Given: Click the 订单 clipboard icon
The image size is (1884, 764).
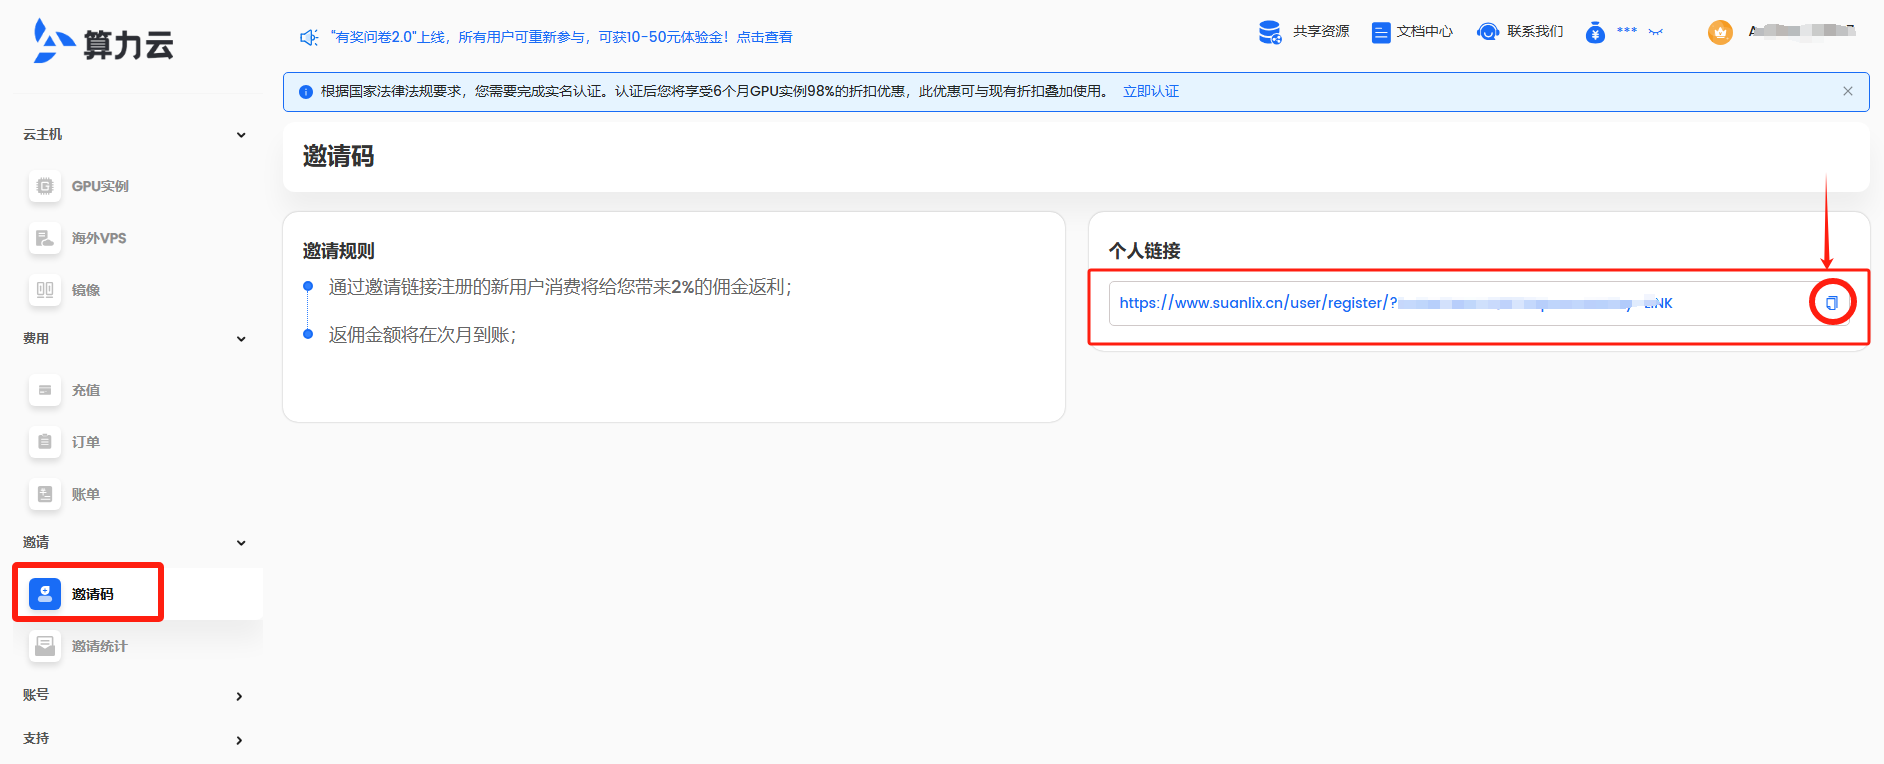Looking at the screenshot, I should pos(45,442).
